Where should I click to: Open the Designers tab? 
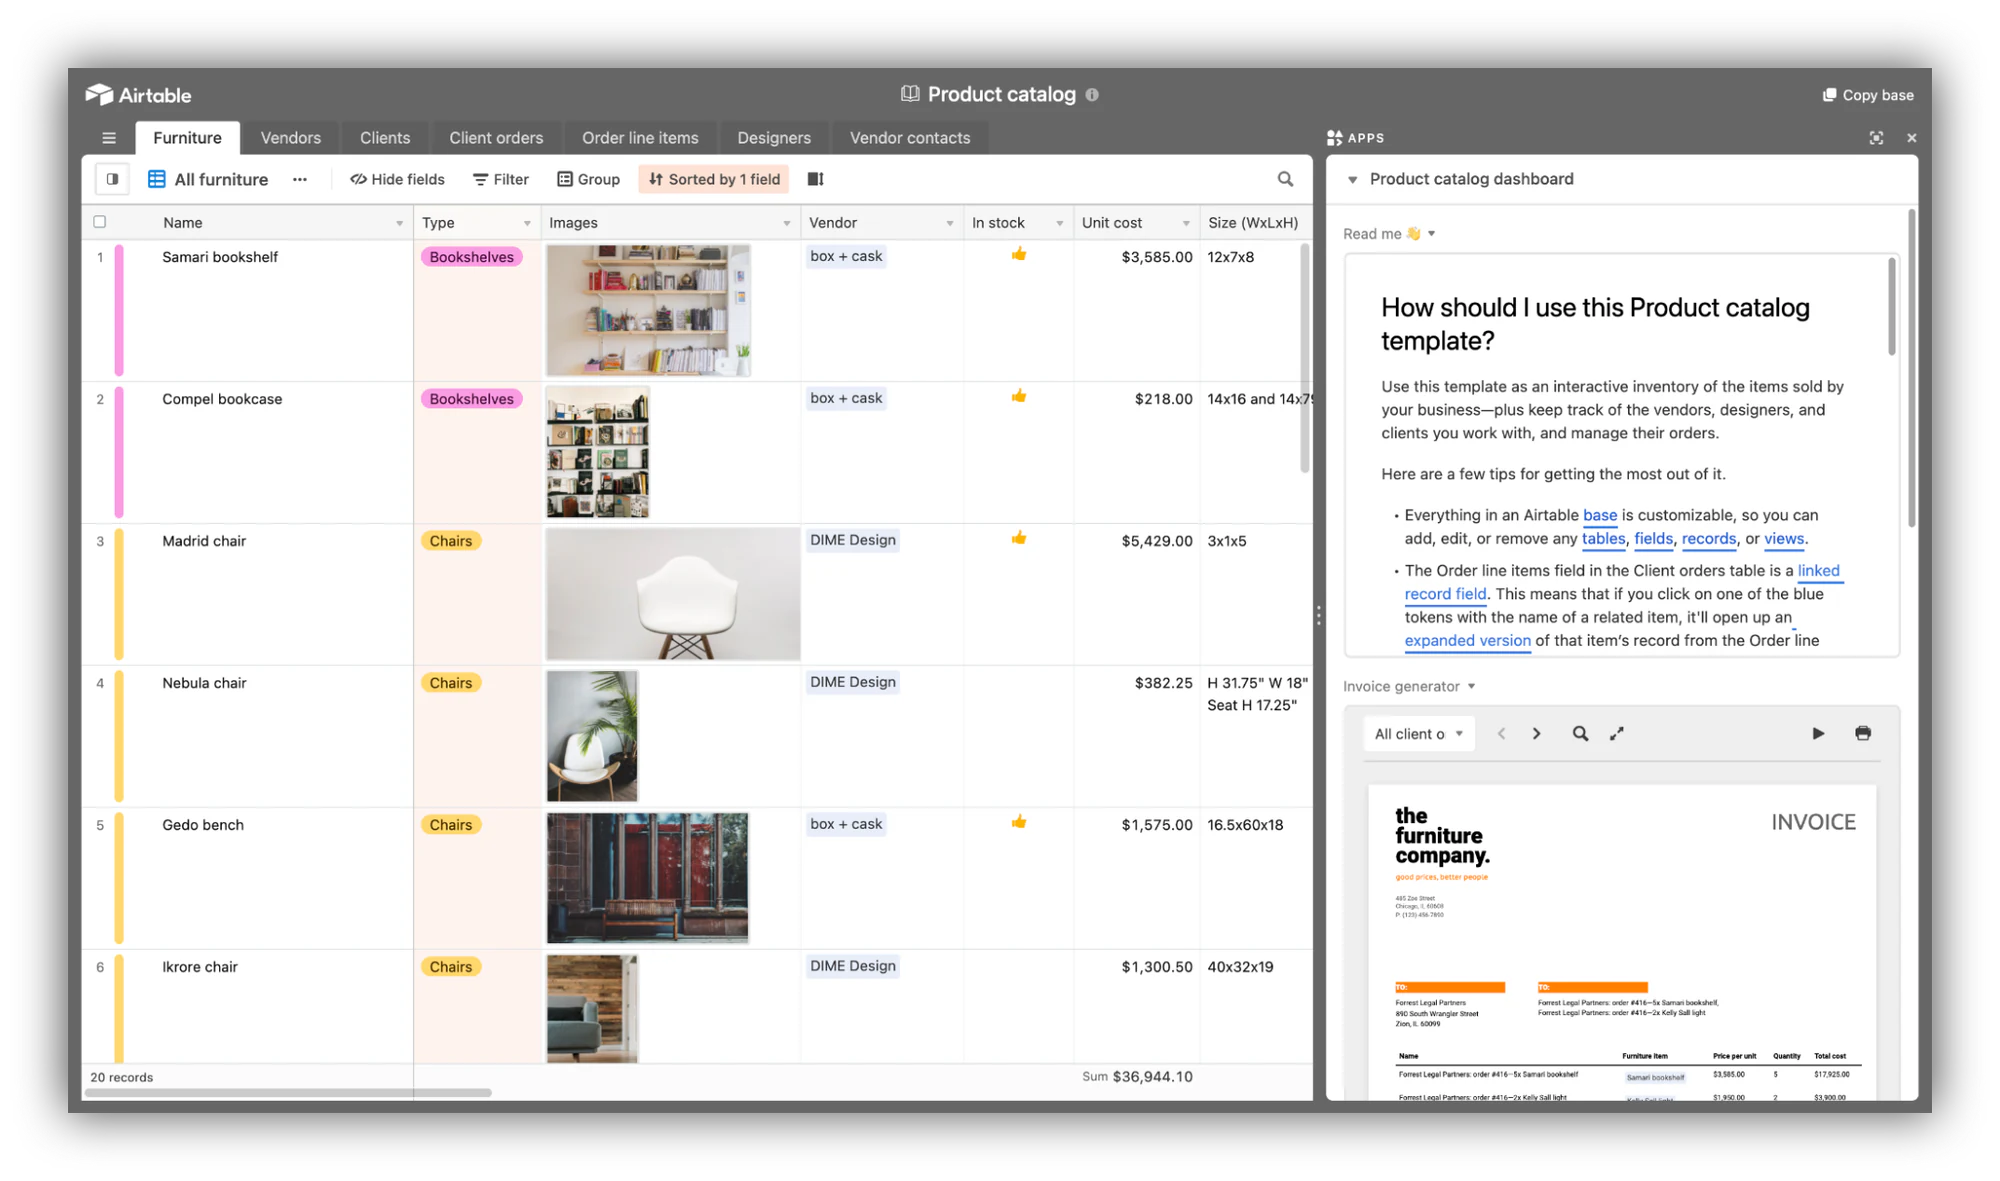tap(774, 138)
